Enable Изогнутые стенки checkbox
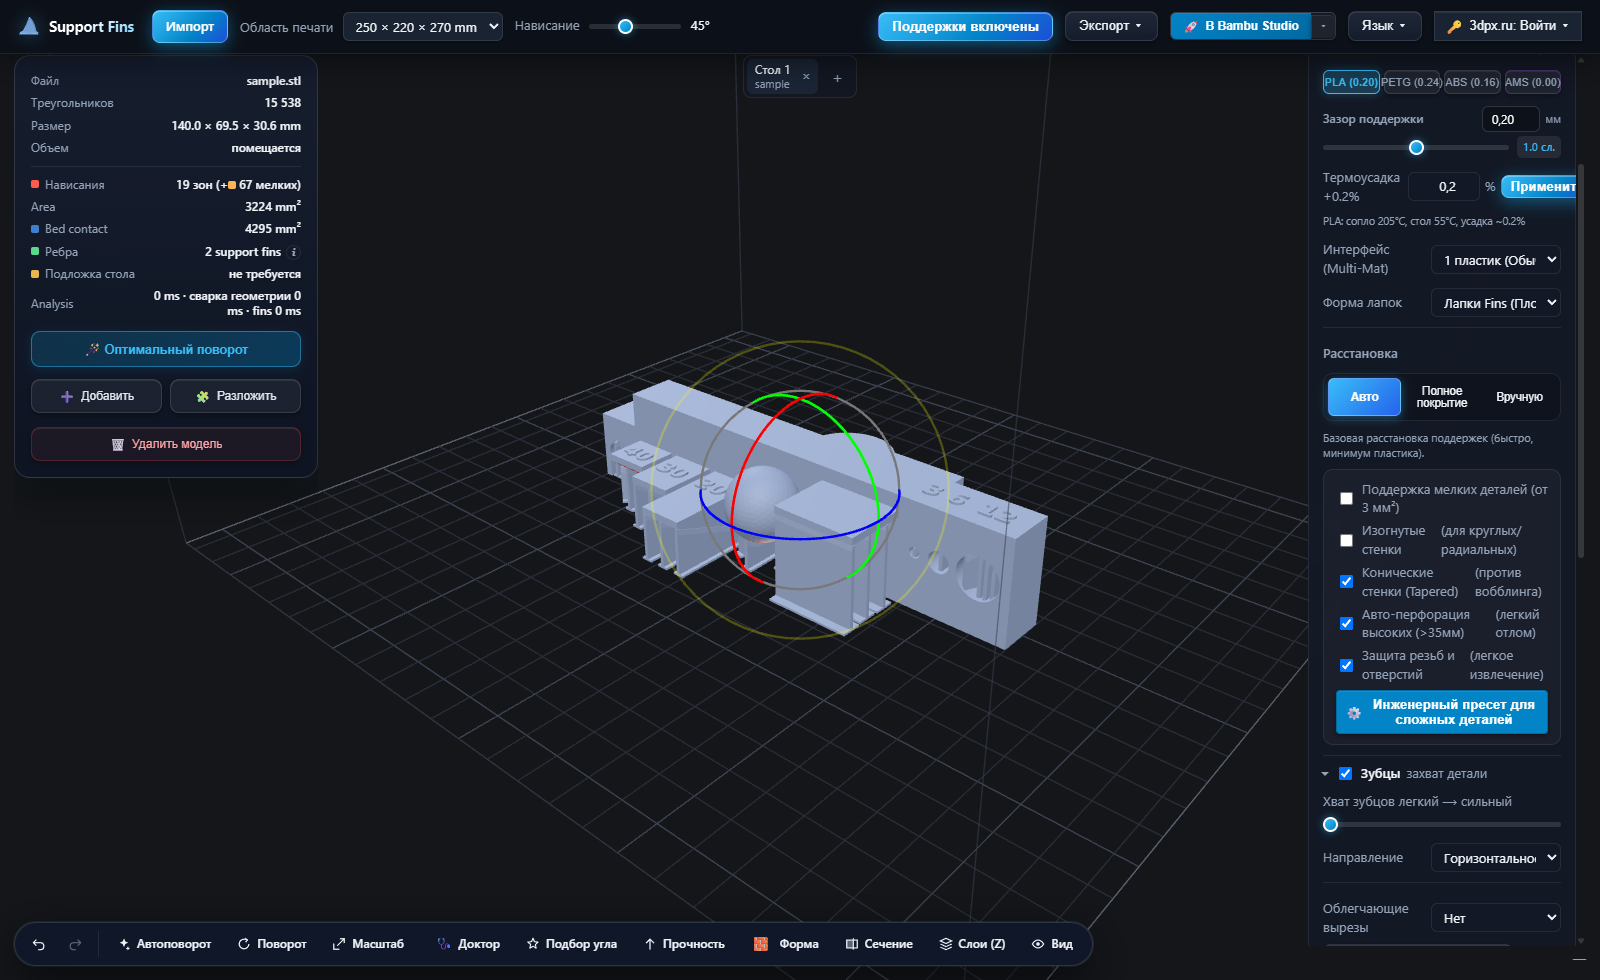 [1346, 540]
